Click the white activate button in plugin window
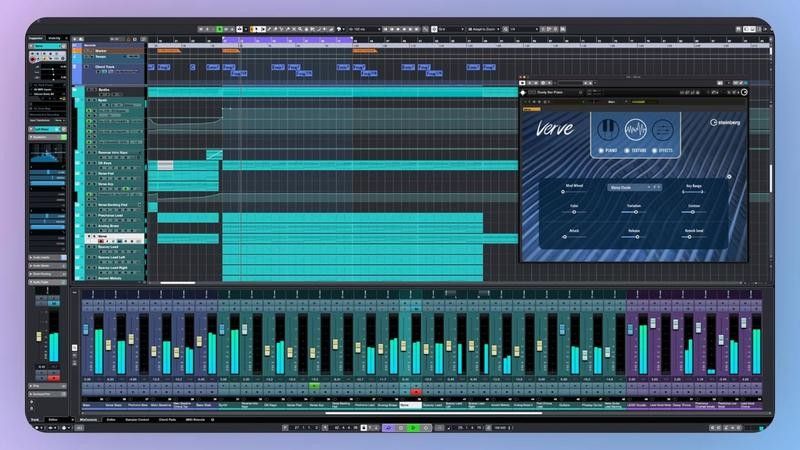Screen dimensions: 800x450 click(522, 83)
